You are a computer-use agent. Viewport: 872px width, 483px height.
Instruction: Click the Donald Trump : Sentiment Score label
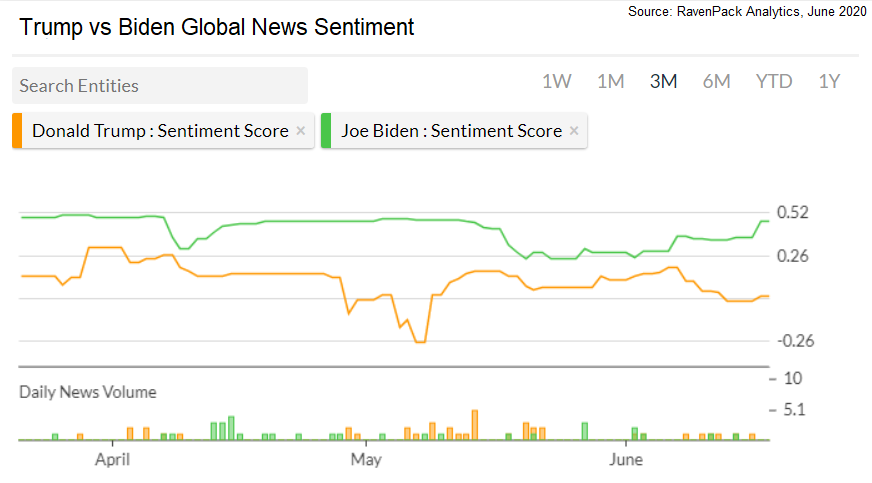(160, 131)
